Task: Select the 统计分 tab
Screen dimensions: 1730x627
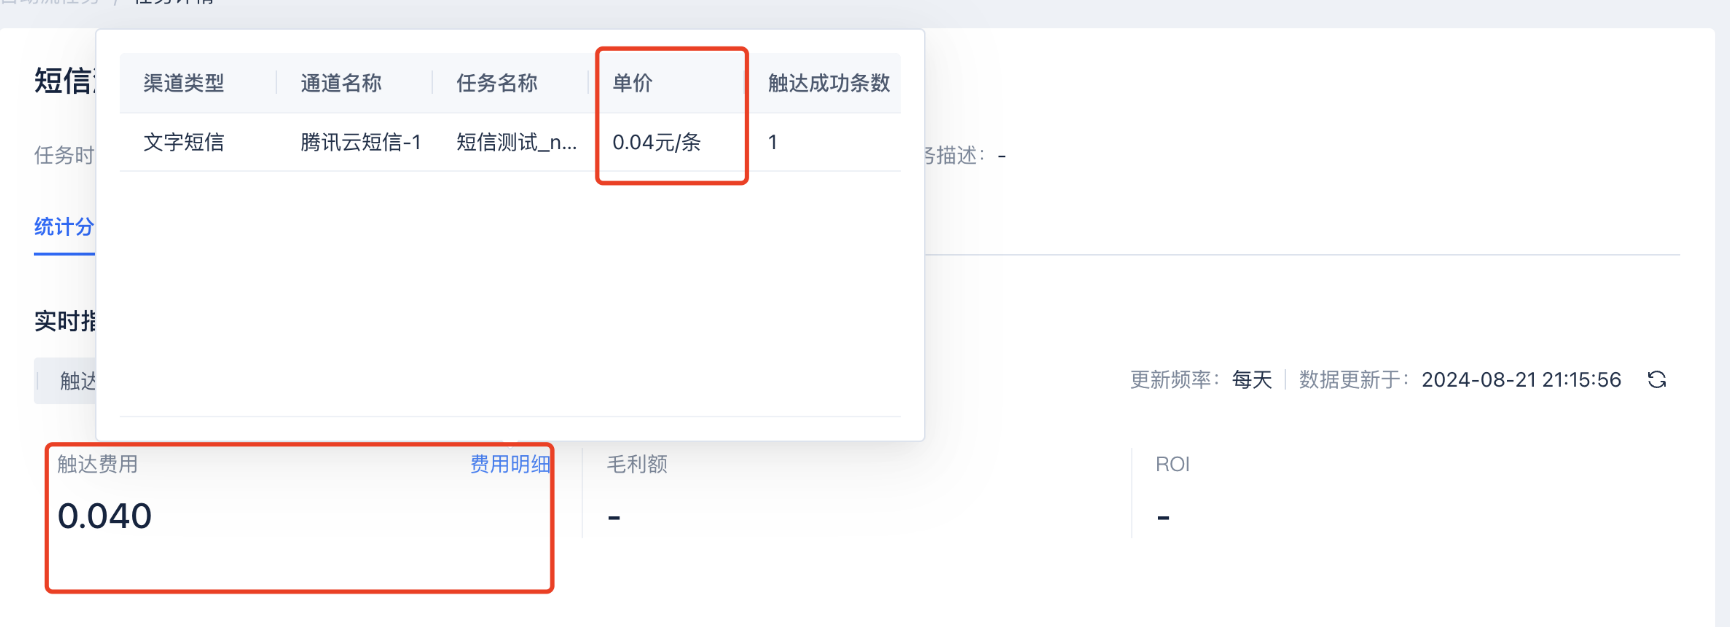Action: click(x=64, y=227)
